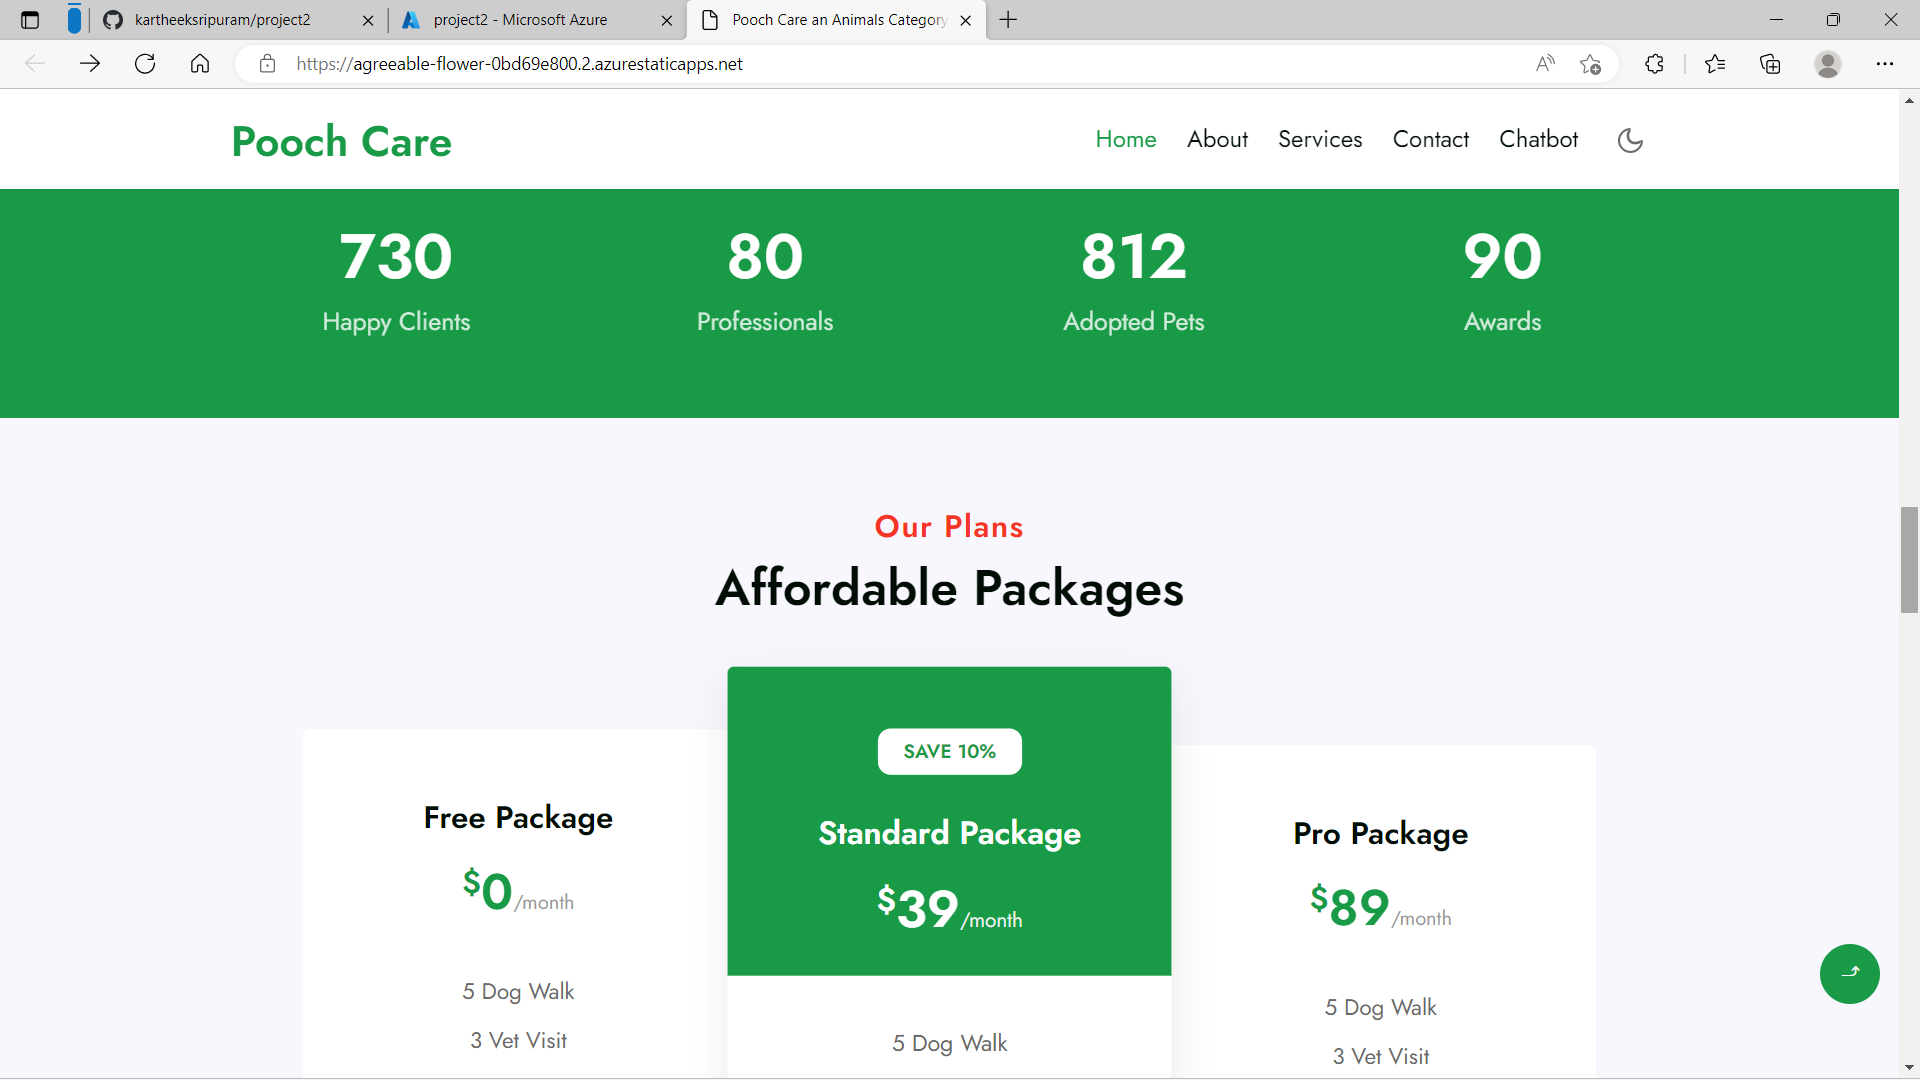Add this page to favorites star

tap(1590, 64)
